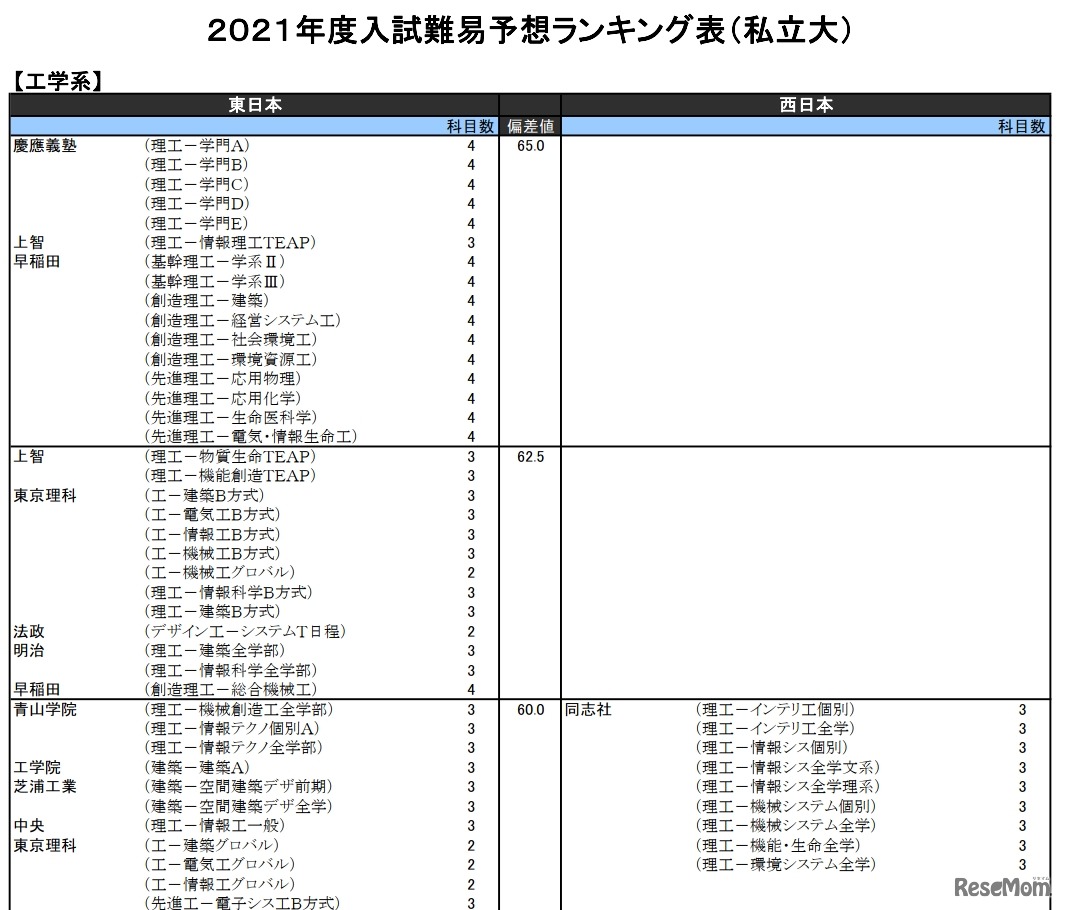1065x910 pixels.
Task: Click the (理工-学門D) entry
Action: [x=197, y=204]
